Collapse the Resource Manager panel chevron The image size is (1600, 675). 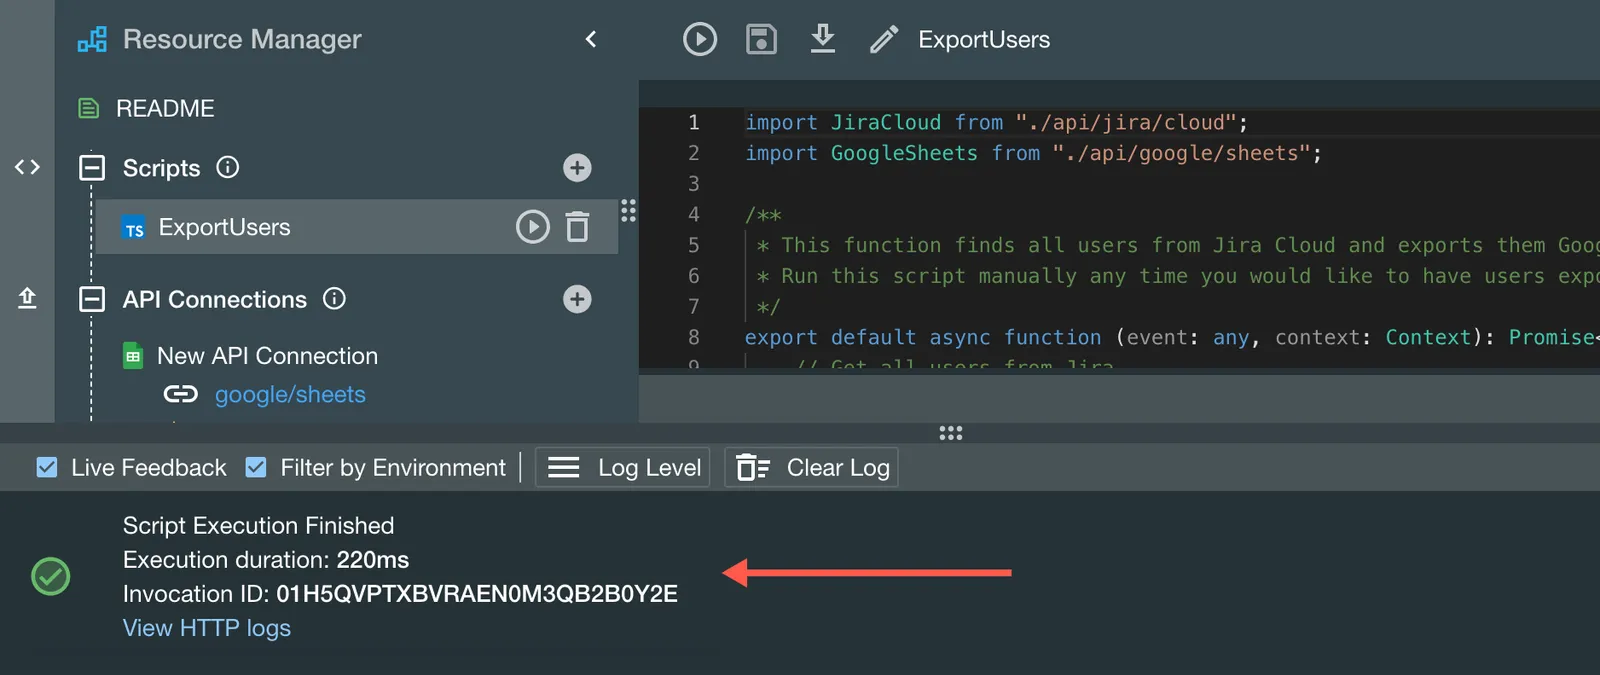tap(591, 39)
